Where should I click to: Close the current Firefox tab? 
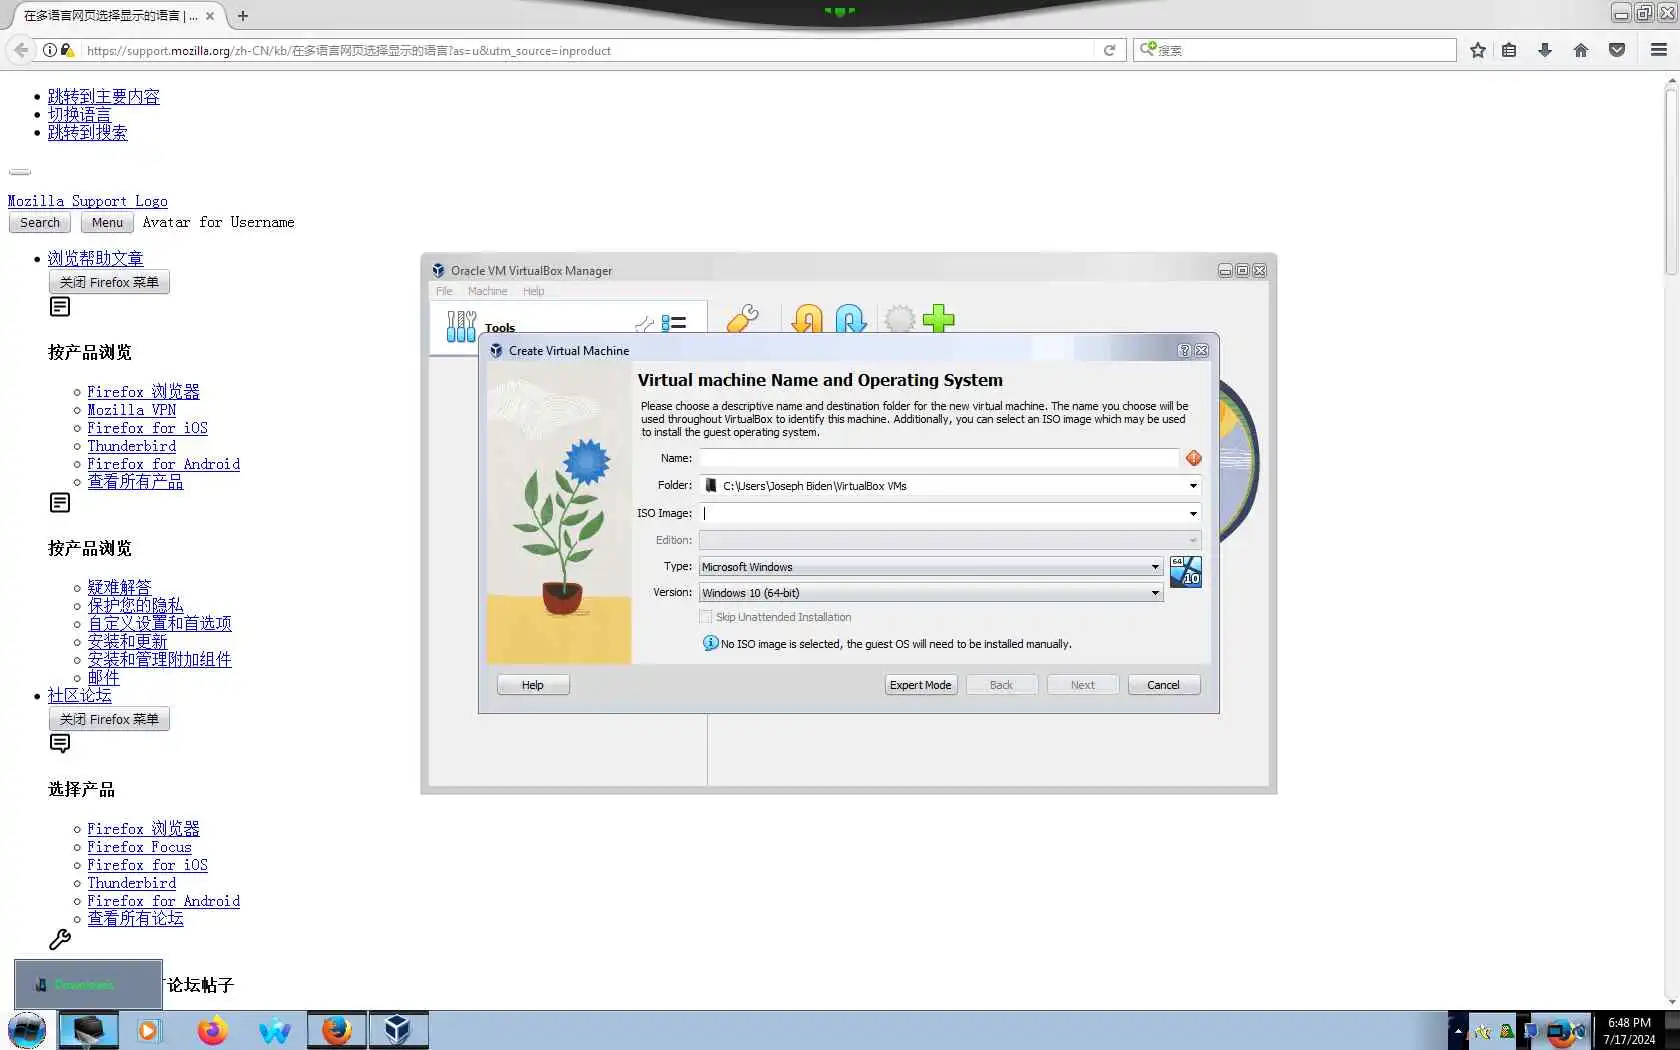point(210,16)
